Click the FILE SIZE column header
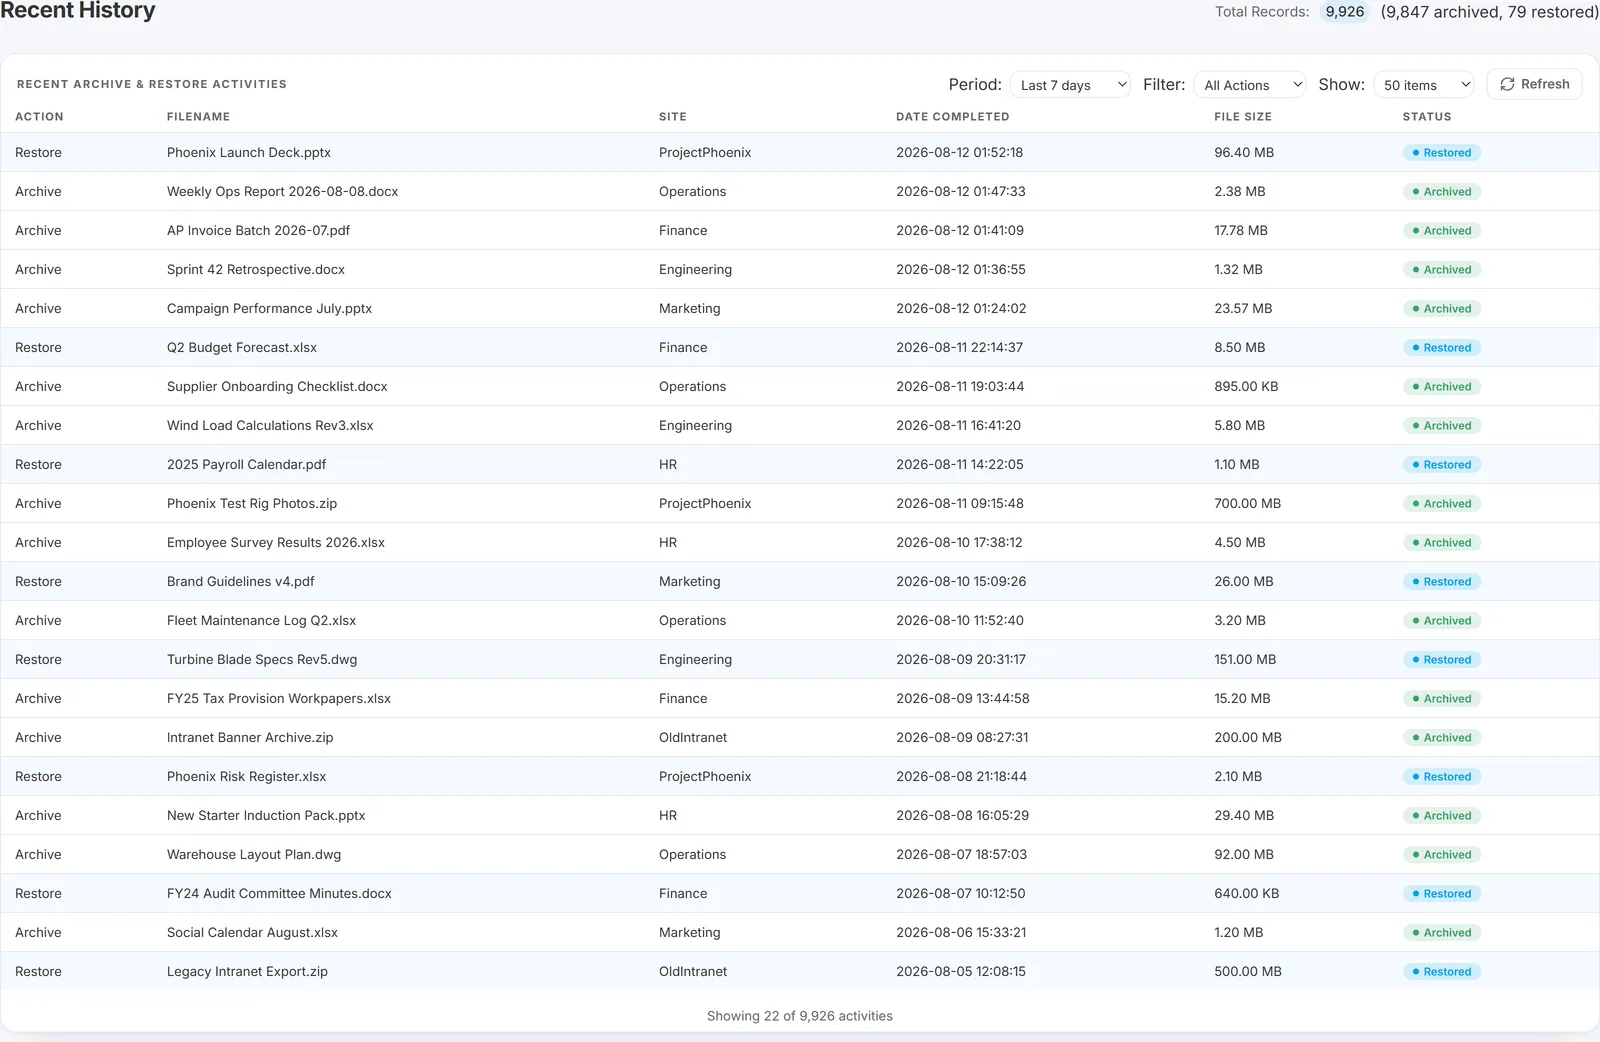Screen dimensions: 1600x1042 [x=1243, y=117]
